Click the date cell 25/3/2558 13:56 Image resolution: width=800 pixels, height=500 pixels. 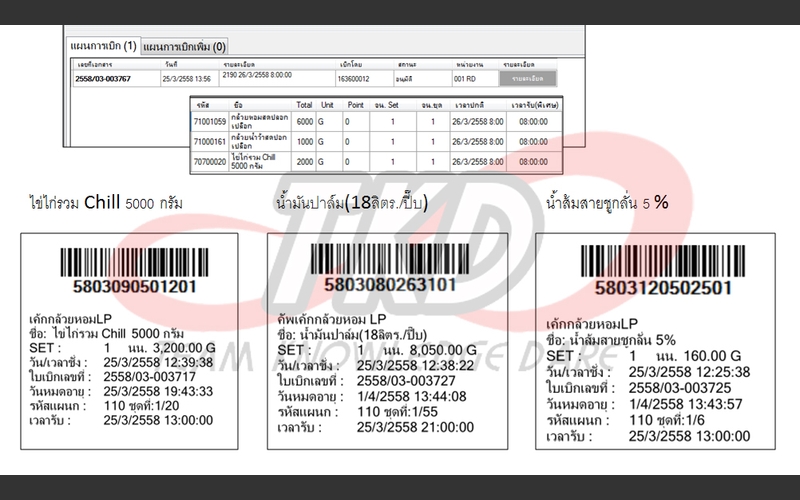click(x=187, y=79)
